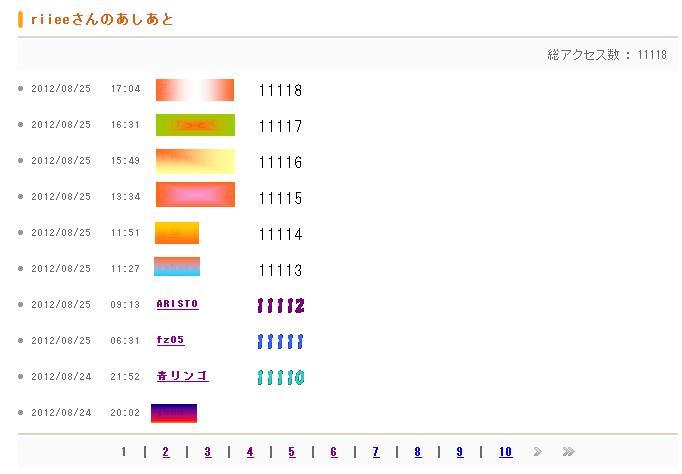Jump to page 5 of footprints
This screenshot has width=682, height=474.
tap(292, 452)
